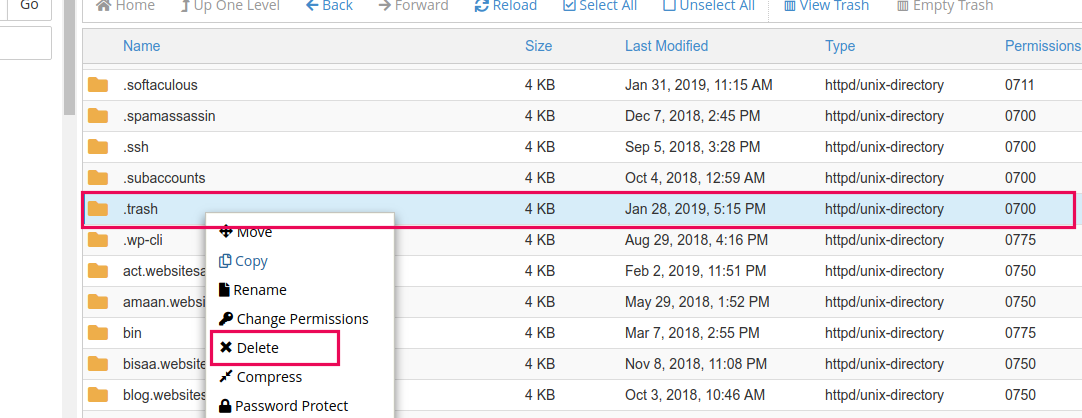Choose Delete from context menu
Viewport: 1082px width, 418px height.
click(250, 348)
